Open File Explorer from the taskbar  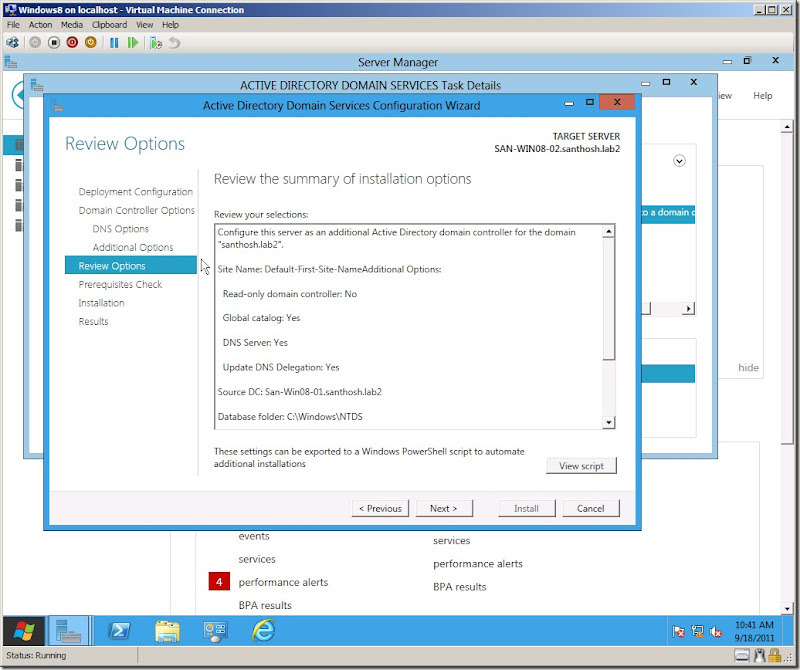point(167,631)
